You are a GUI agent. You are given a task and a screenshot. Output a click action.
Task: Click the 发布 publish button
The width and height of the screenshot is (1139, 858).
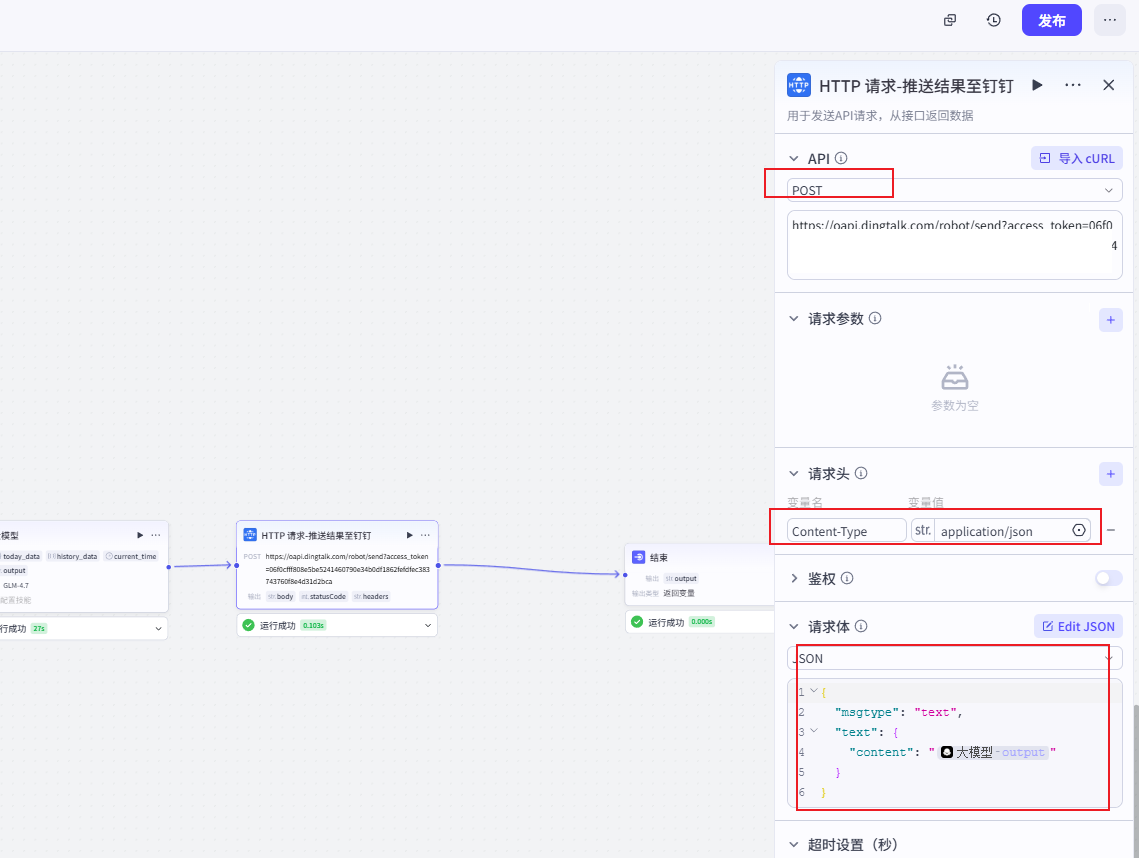click(1051, 20)
